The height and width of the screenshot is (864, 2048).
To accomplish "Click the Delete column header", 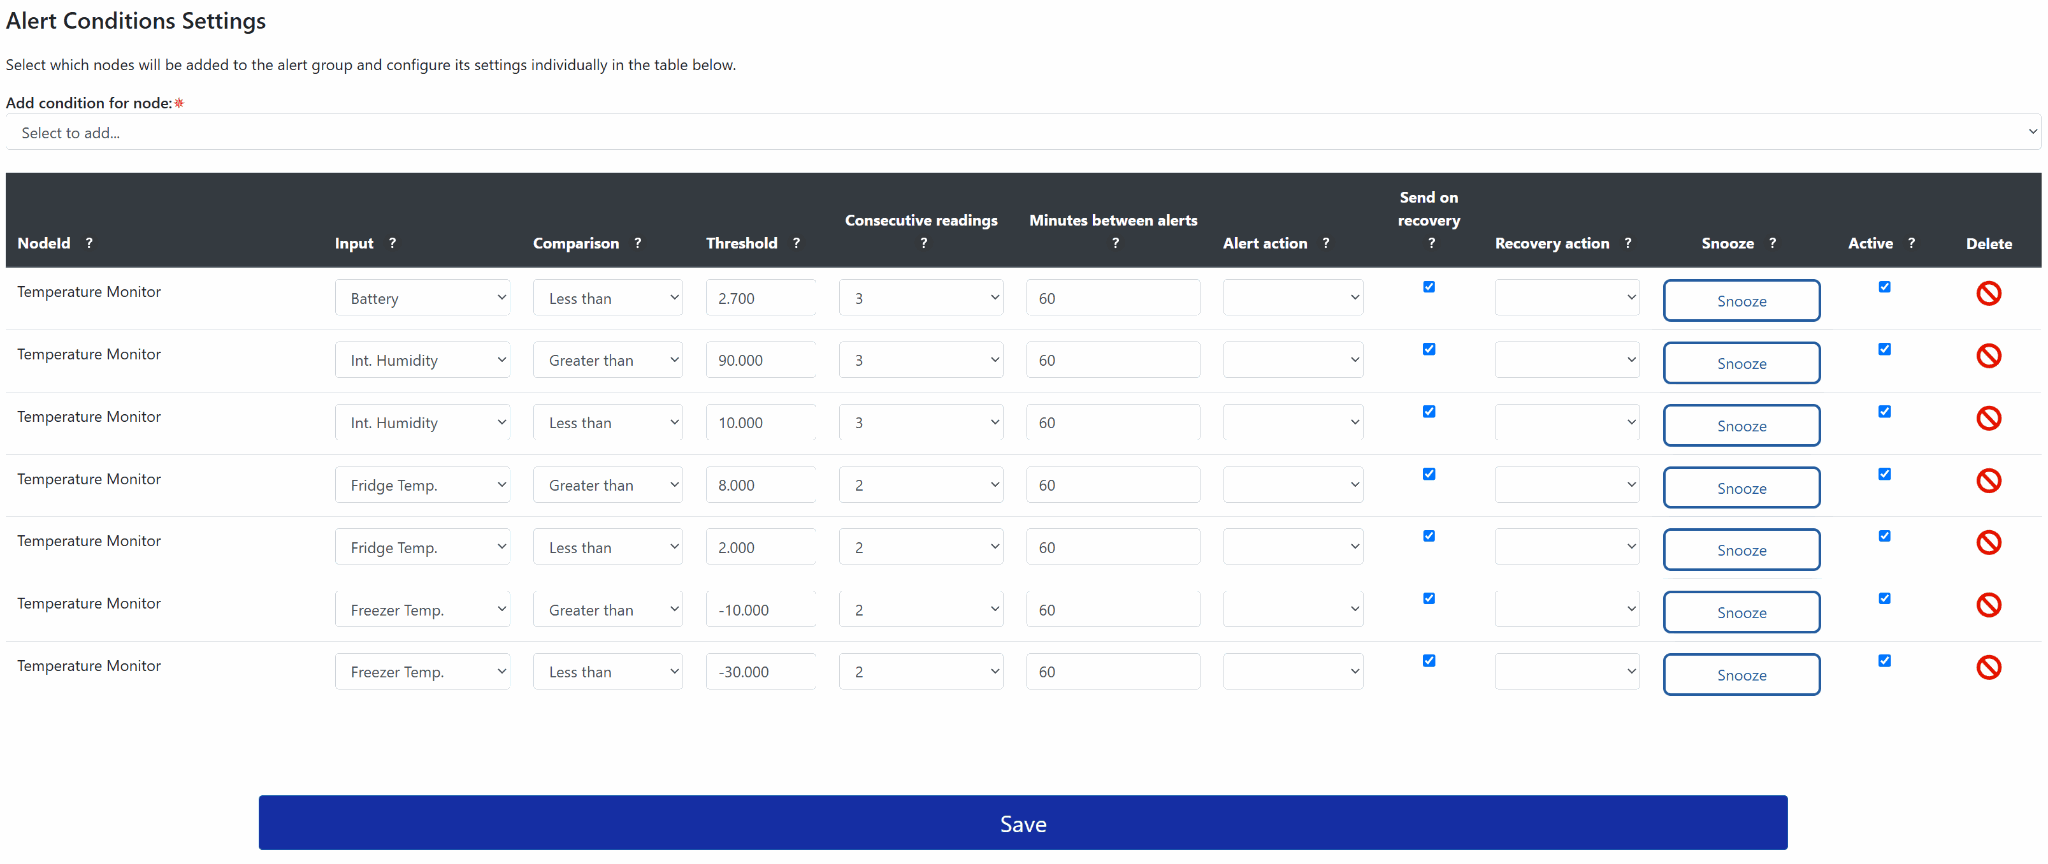I will tap(1989, 243).
